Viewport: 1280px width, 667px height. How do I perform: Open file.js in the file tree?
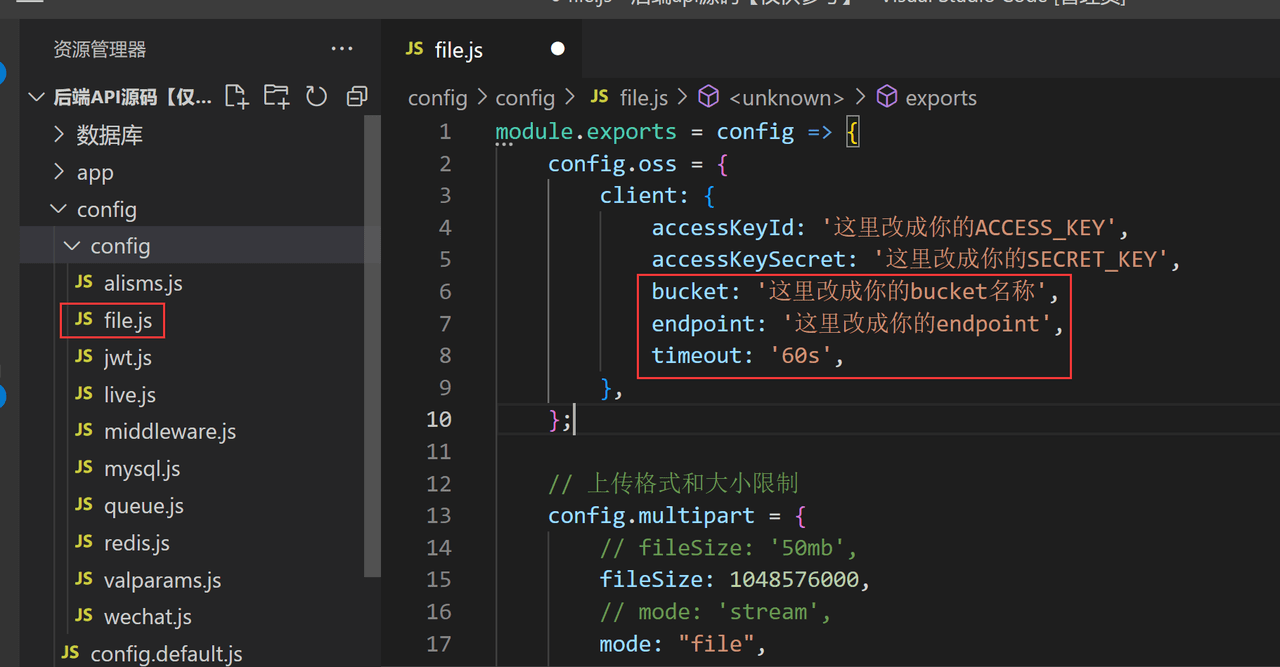(127, 320)
